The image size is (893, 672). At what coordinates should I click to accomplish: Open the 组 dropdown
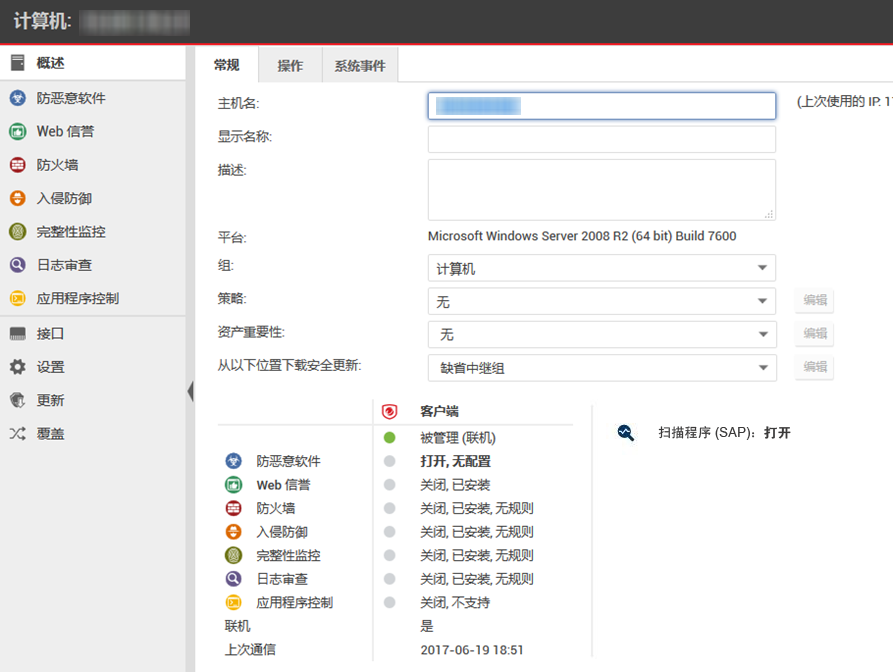pyautogui.click(x=601, y=268)
